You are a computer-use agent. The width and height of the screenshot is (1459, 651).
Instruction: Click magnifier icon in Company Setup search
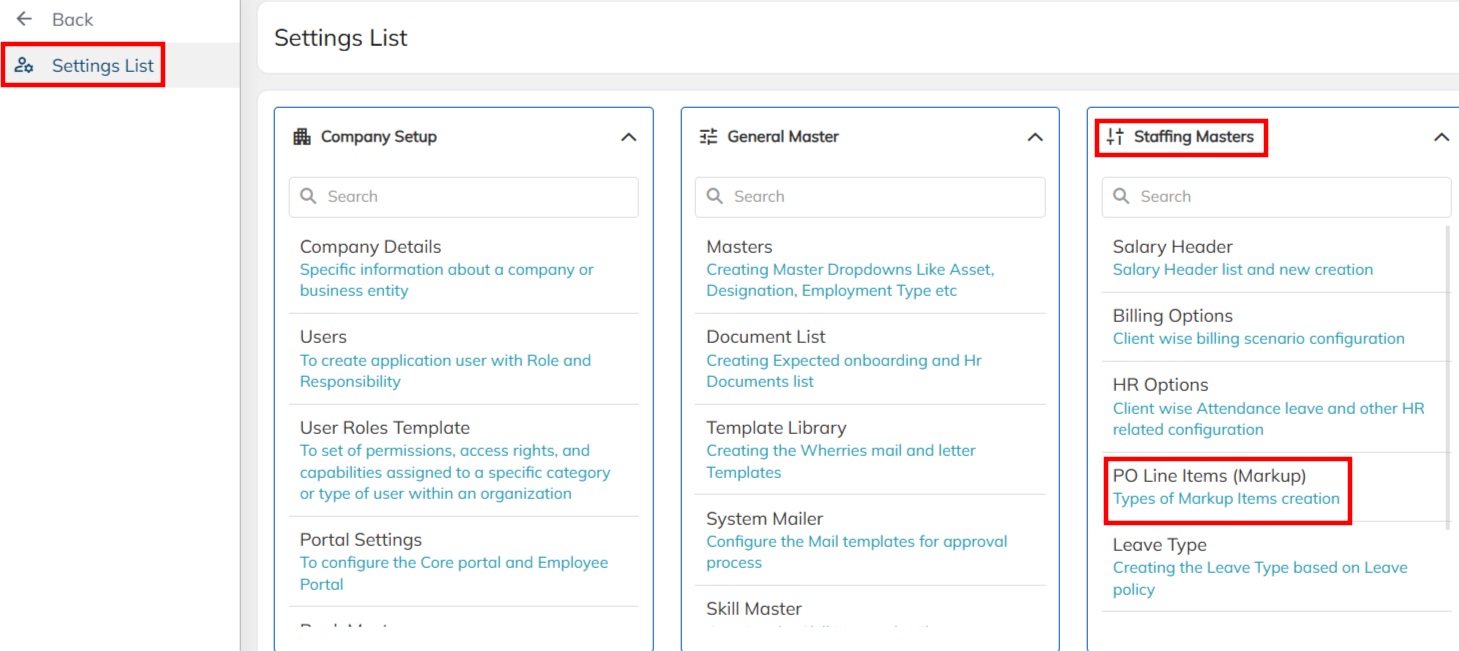coord(309,197)
